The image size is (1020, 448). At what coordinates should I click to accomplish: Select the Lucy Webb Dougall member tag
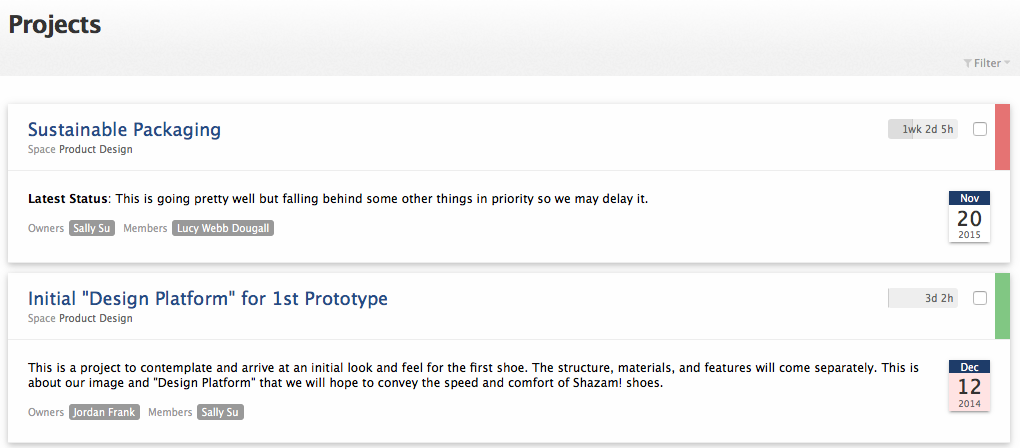223,228
